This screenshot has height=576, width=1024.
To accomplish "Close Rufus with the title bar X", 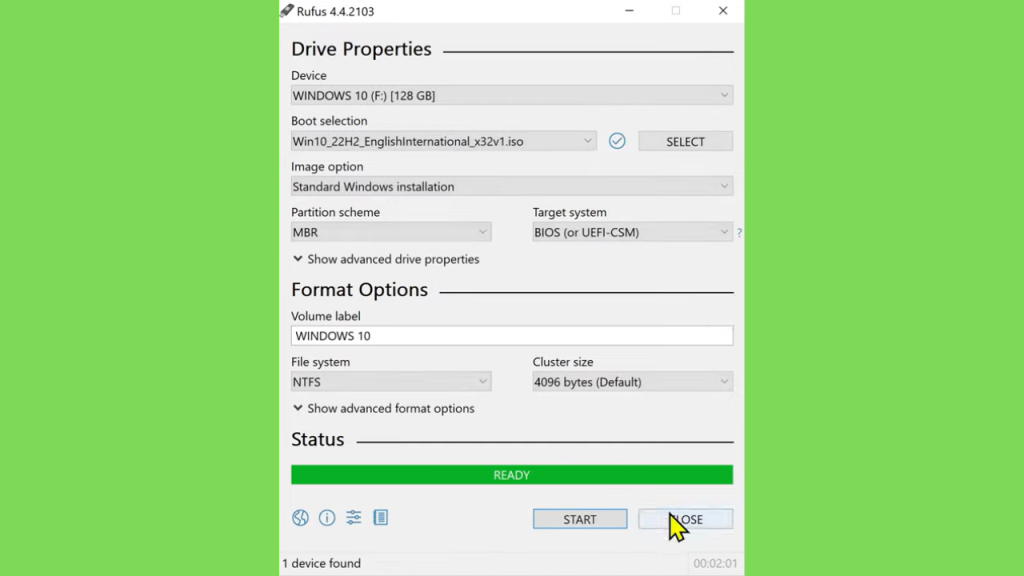I will (723, 11).
